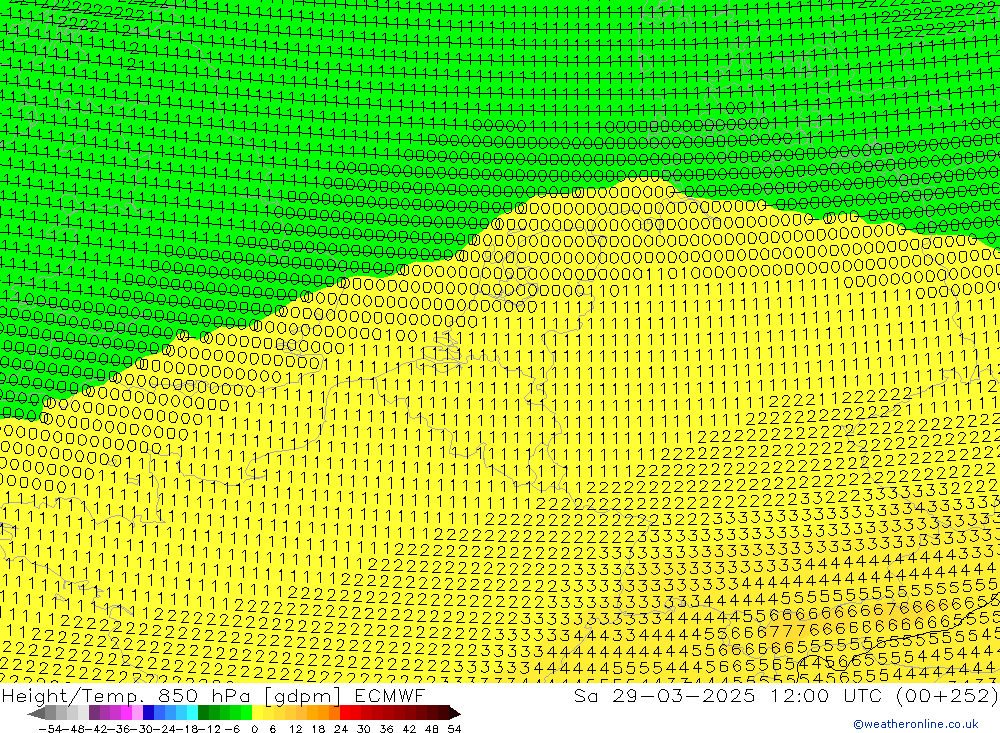Pick the darkest green swatch at -12
Image resolution: width=1000 pixels, height=733 pixels.
click(203, 713)
